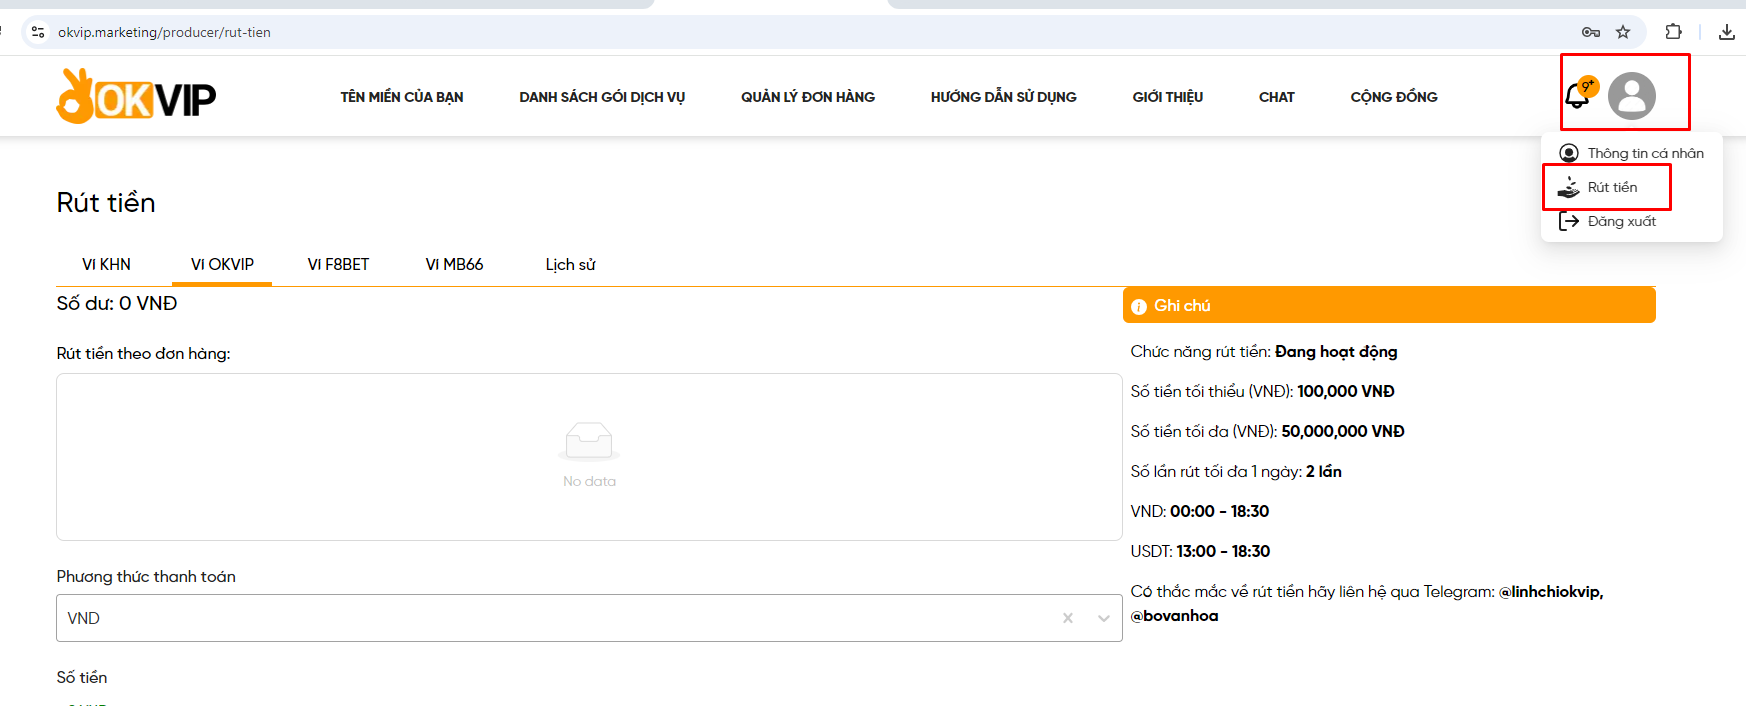Open DANH SÁCH GÓI DỊCH VỤ link

coord(602,97)
